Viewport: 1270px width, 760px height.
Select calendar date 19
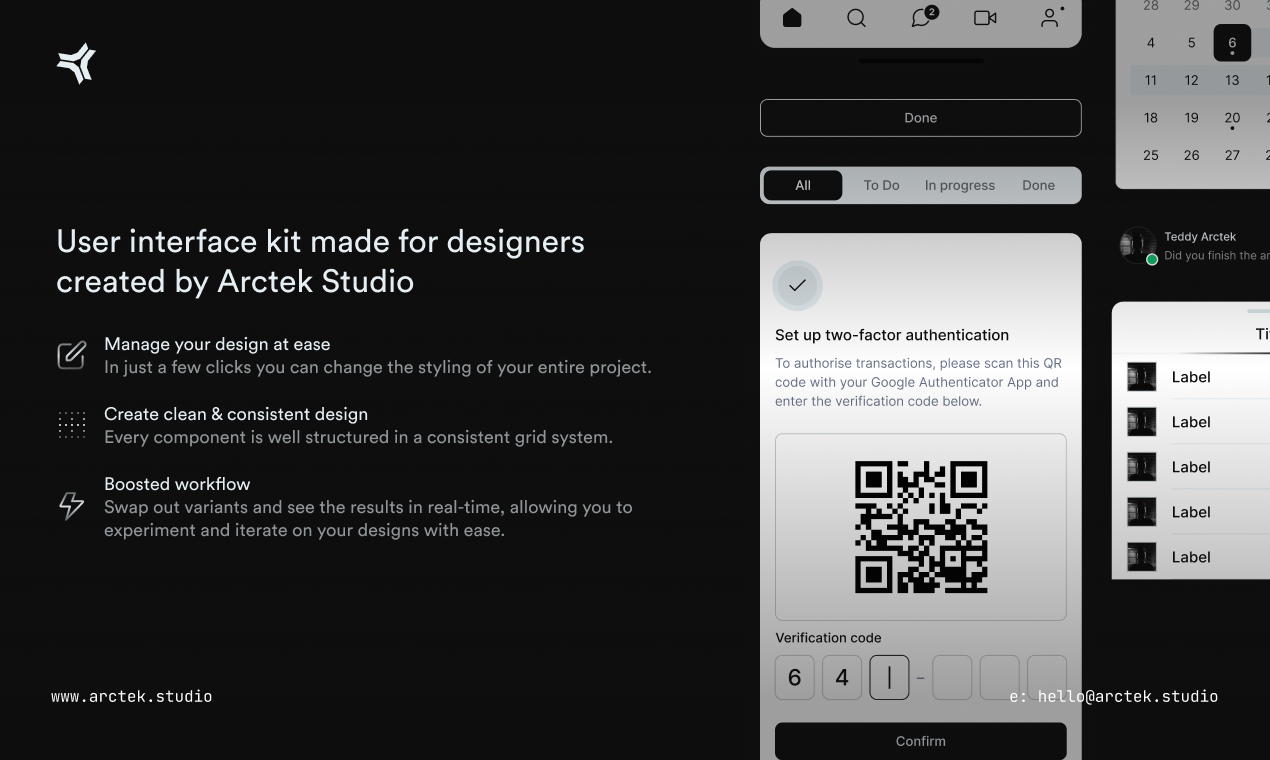click(x=1191, y=118)
